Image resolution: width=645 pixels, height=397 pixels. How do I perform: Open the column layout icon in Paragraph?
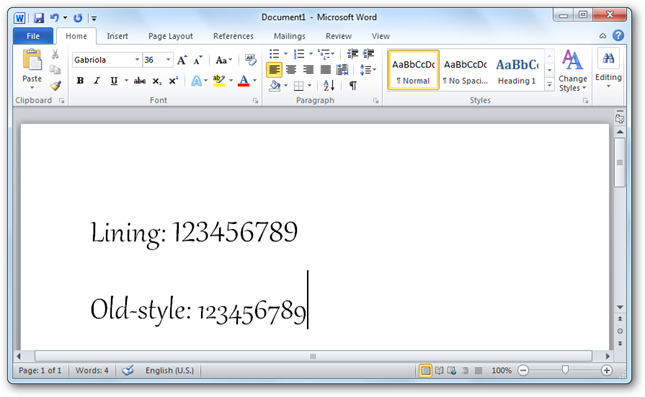[x=342, y=70]
